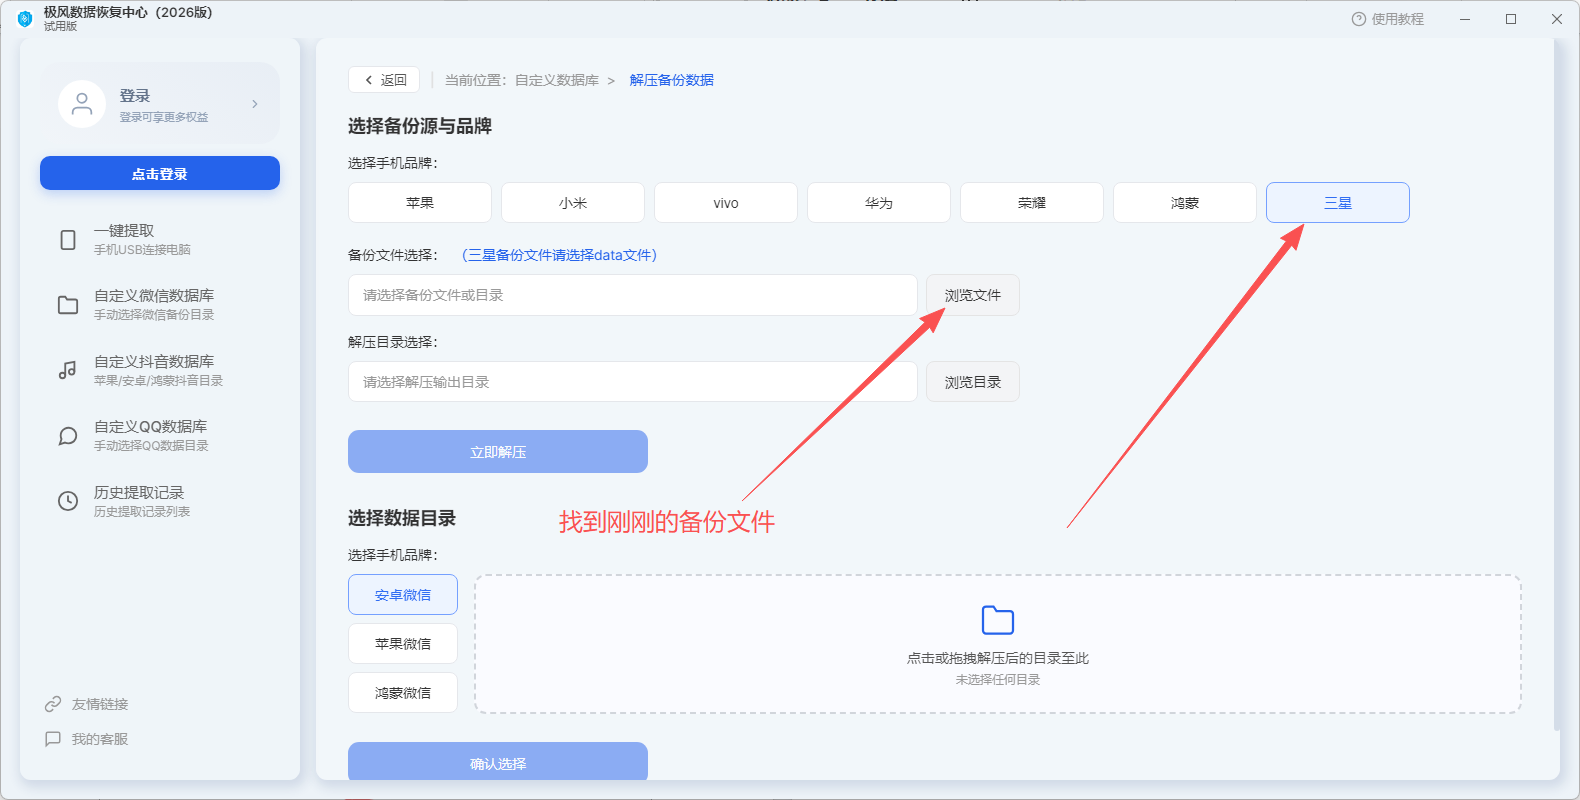The width and height of the screenshot is (1580, 800).
Task: Click the 返回 back button
Action: pos(384,80)
